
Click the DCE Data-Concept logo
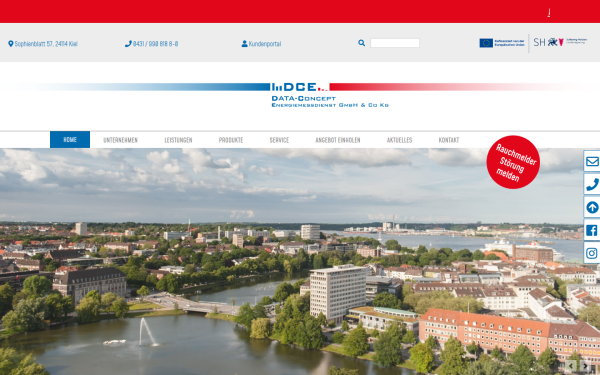click(330, 95)
